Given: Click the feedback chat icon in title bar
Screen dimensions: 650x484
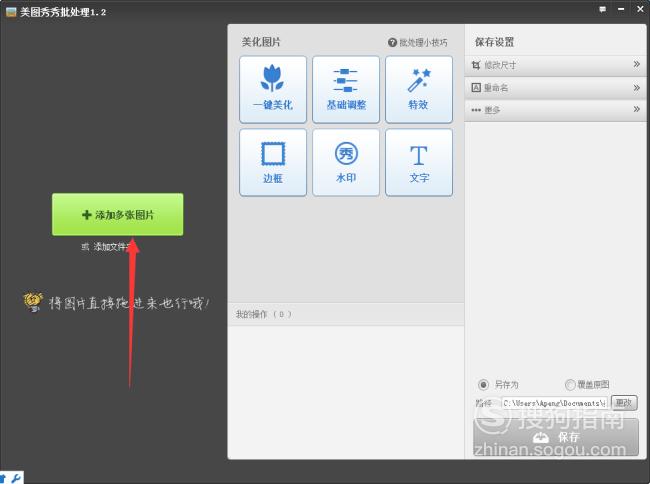Looking at the screenshot, I should tap(602, 9).
